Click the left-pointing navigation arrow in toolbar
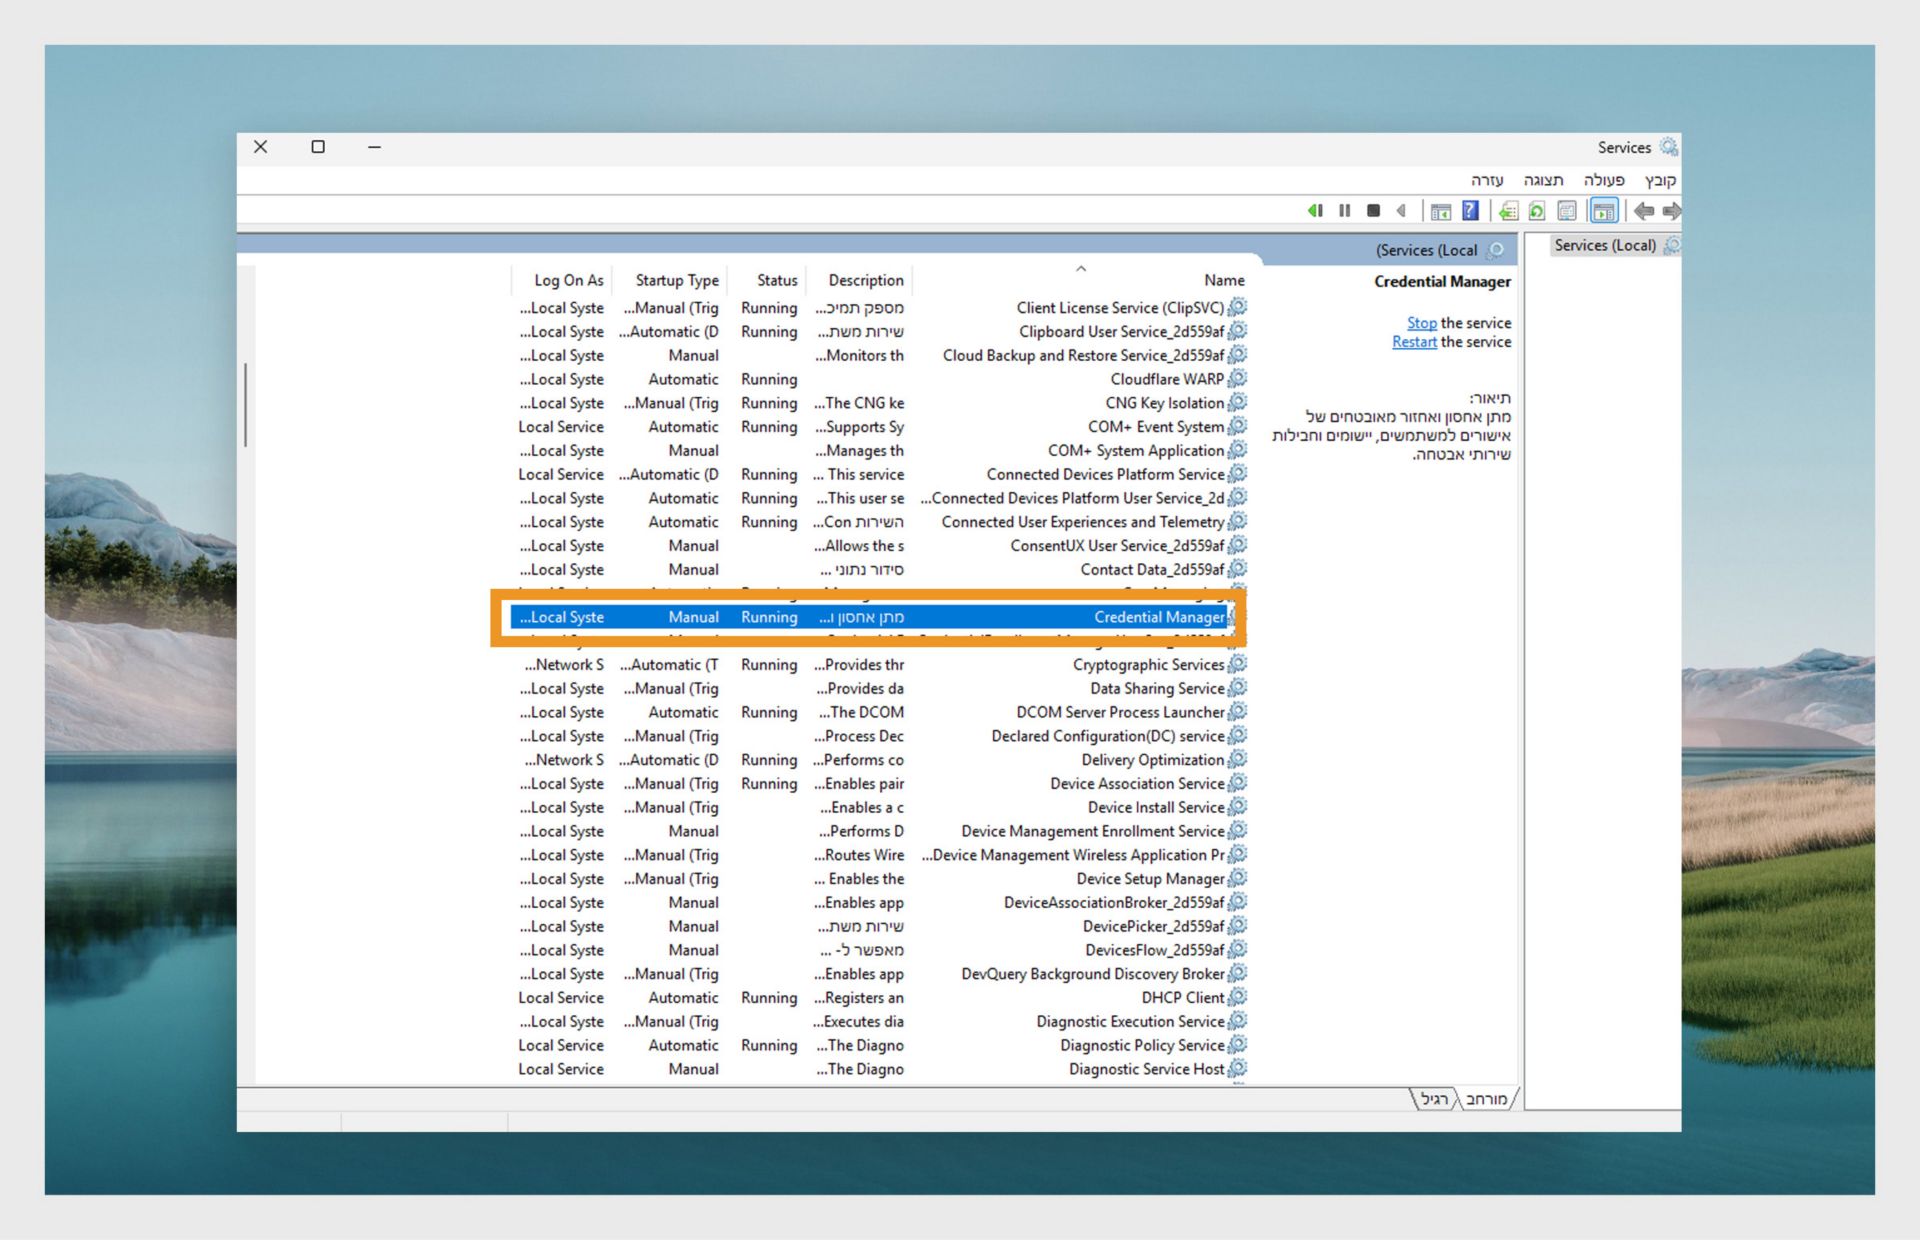 tap(1643, 211)
